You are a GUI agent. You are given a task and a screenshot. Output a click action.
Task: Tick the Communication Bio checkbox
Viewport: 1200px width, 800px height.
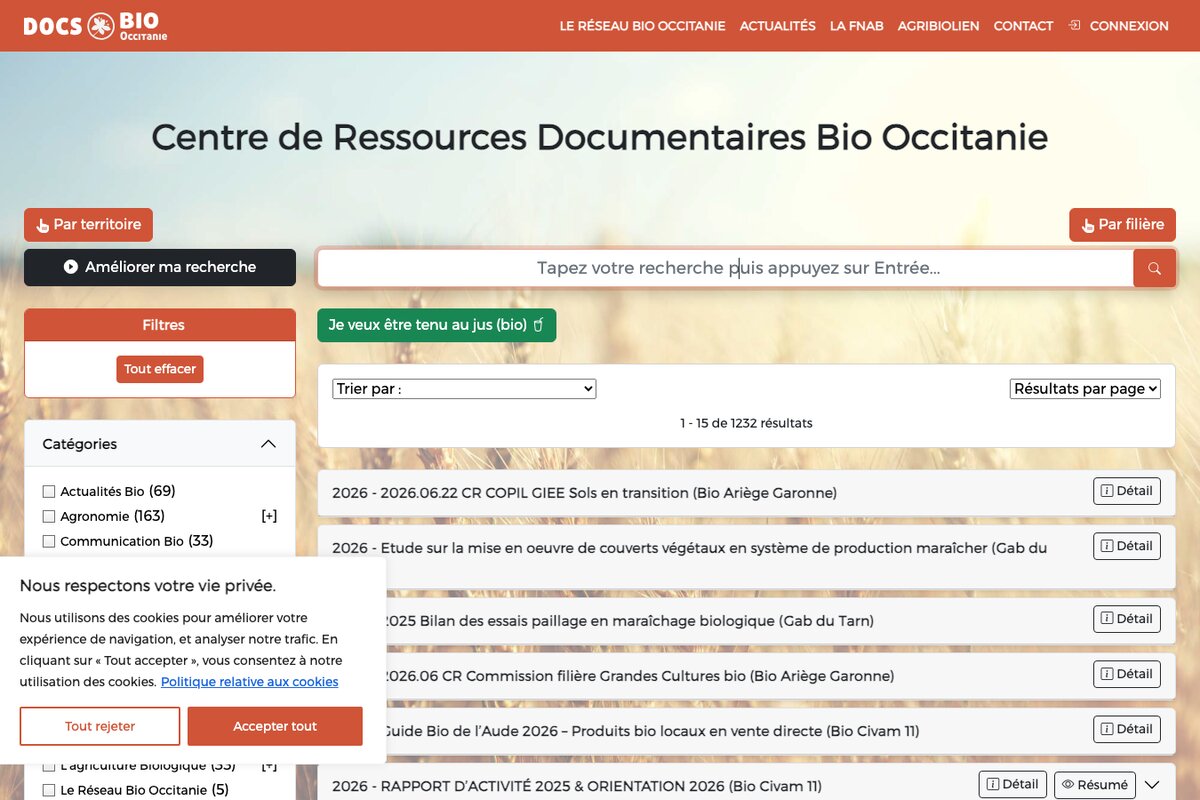(49, 541)
